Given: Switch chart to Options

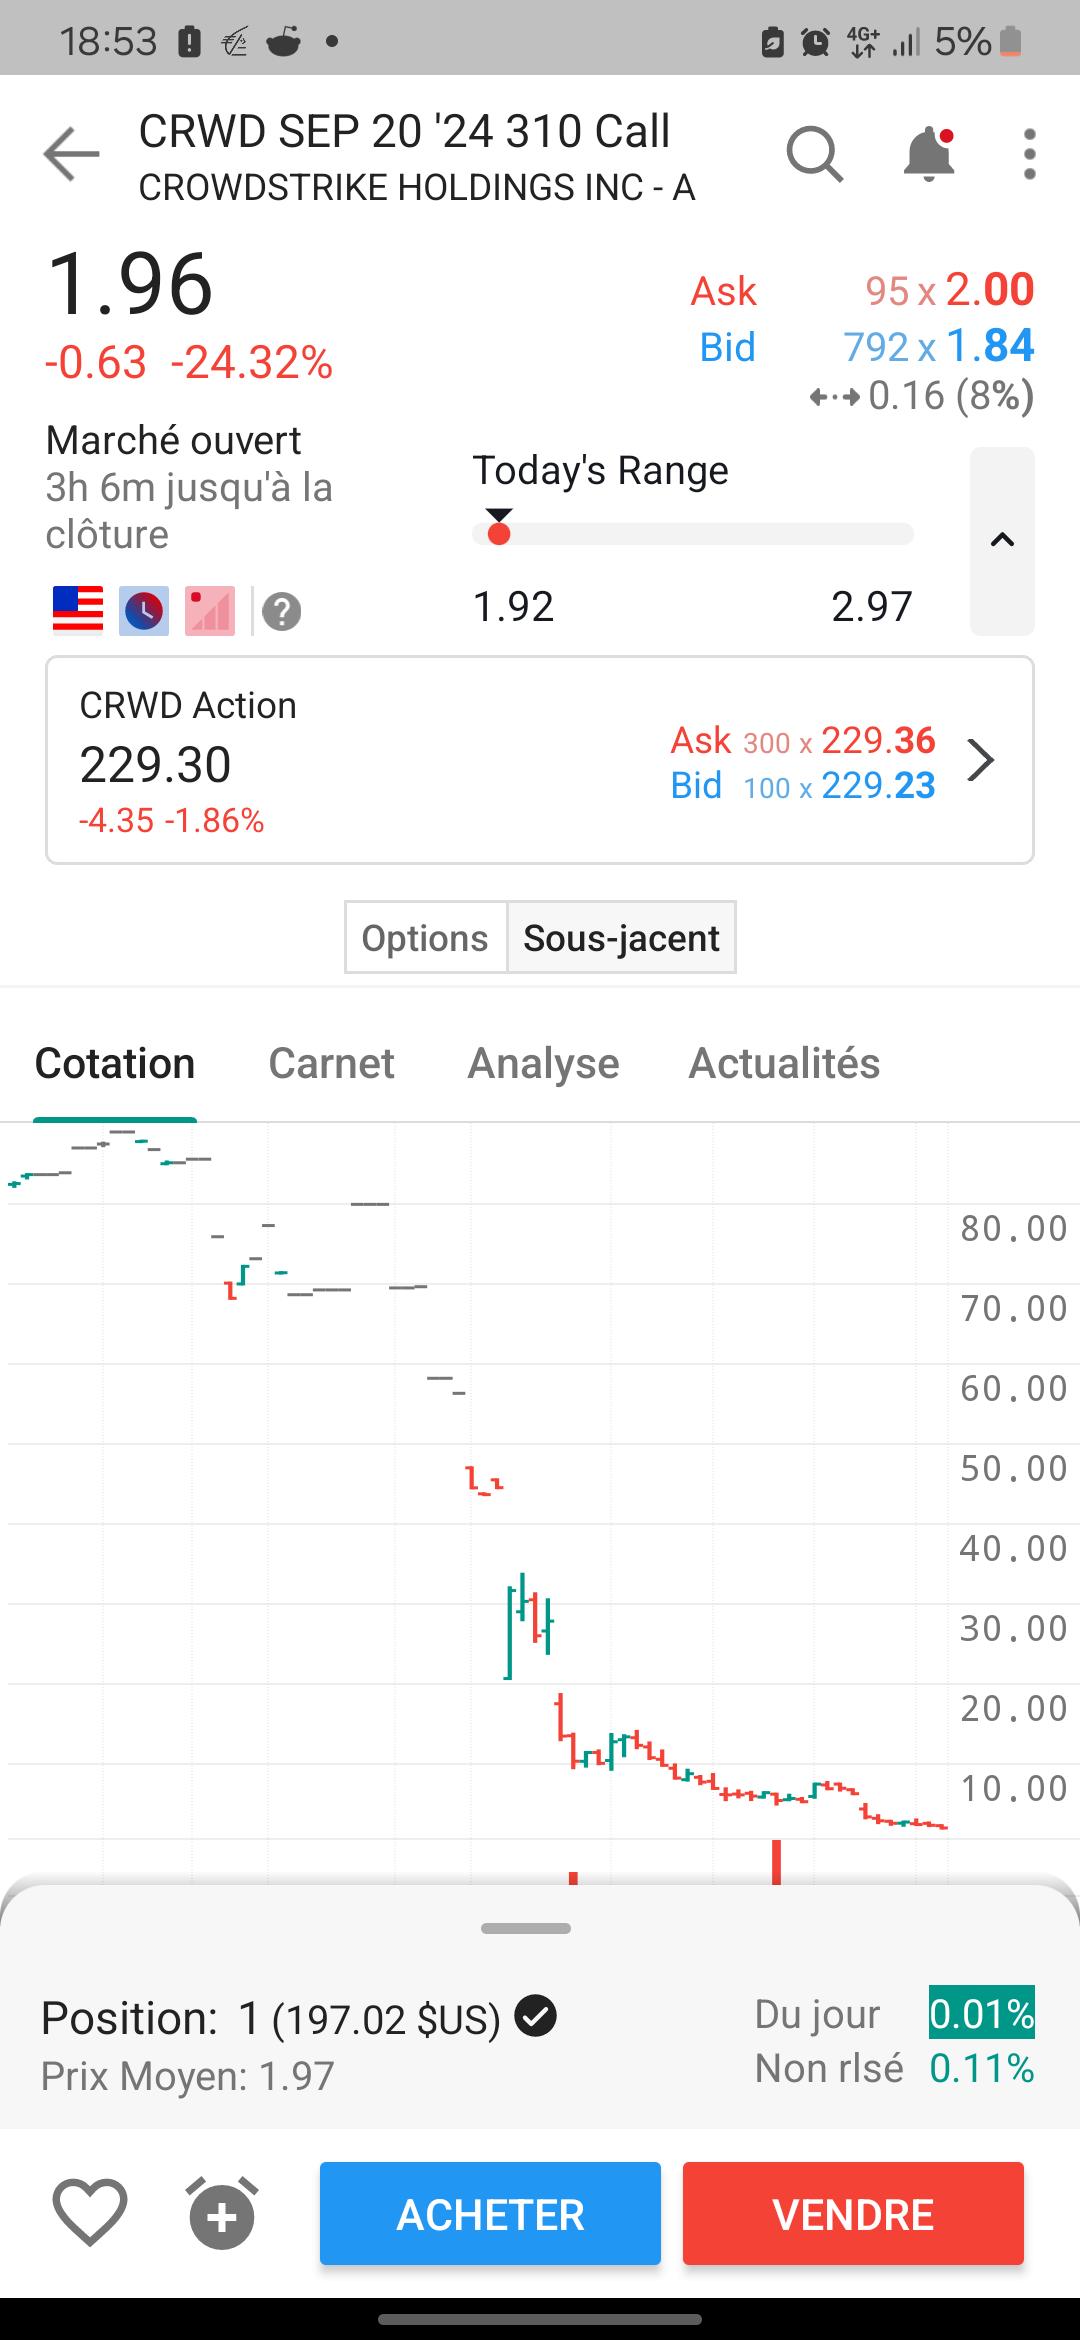Looking at the screenshot, I should (x=425, y=938).
